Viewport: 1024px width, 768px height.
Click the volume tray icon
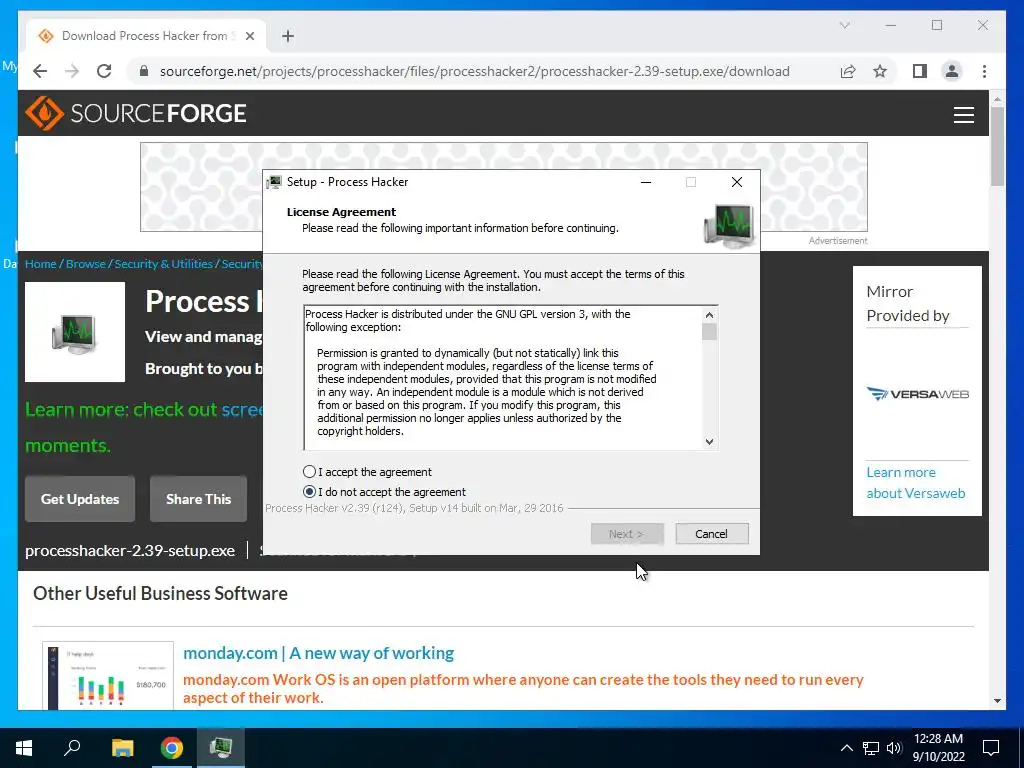(894, 748)
